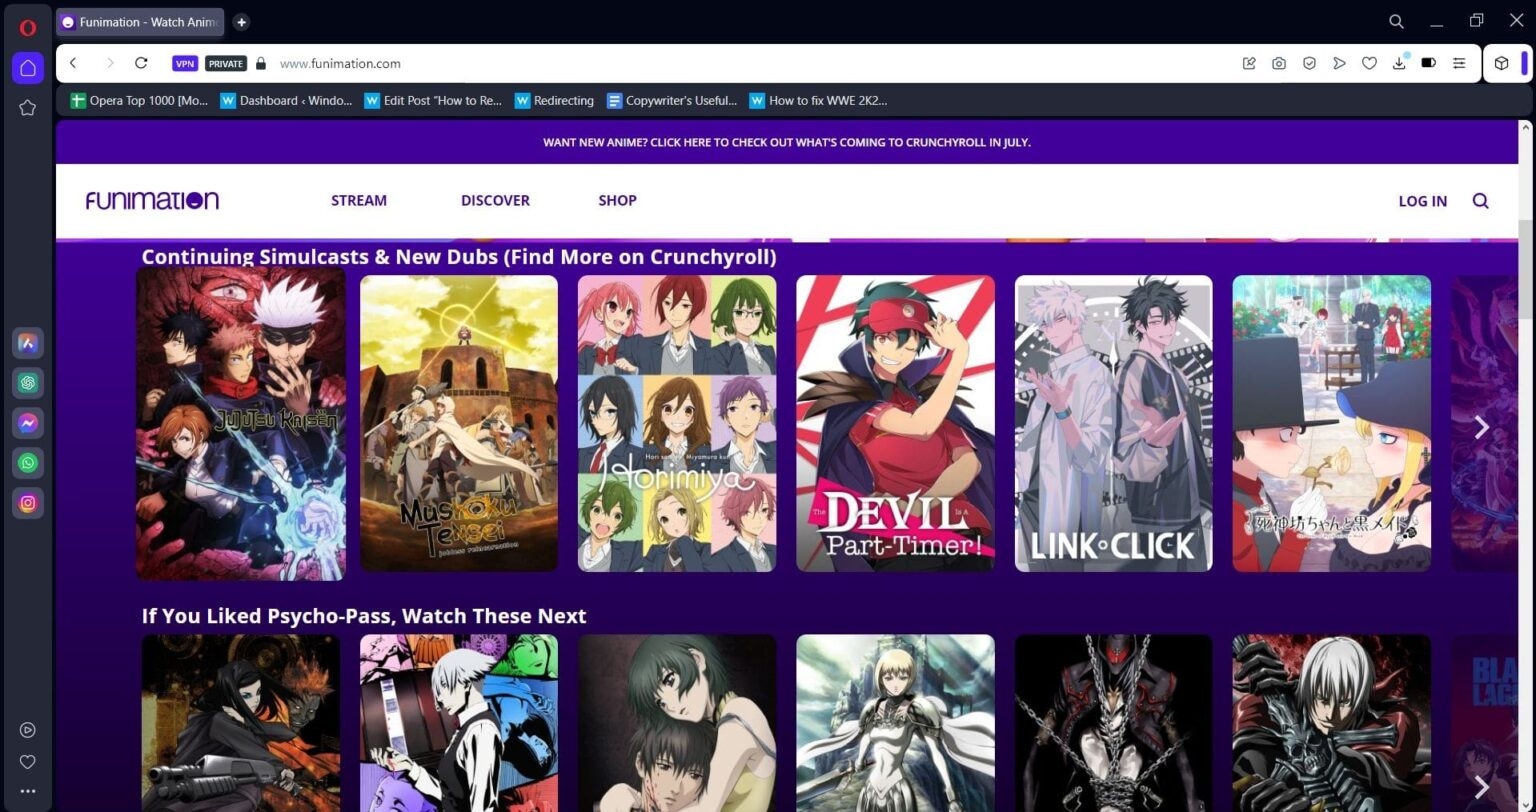
Task: Open WhatsApp in the sidebar
Action: coord(28,463)
